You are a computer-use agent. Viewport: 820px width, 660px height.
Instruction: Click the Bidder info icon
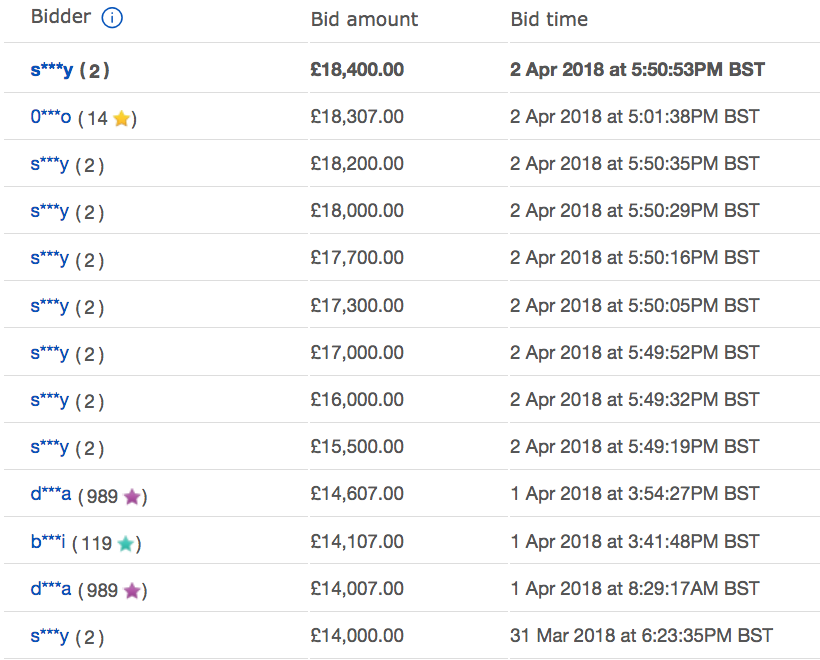(112, 18)
